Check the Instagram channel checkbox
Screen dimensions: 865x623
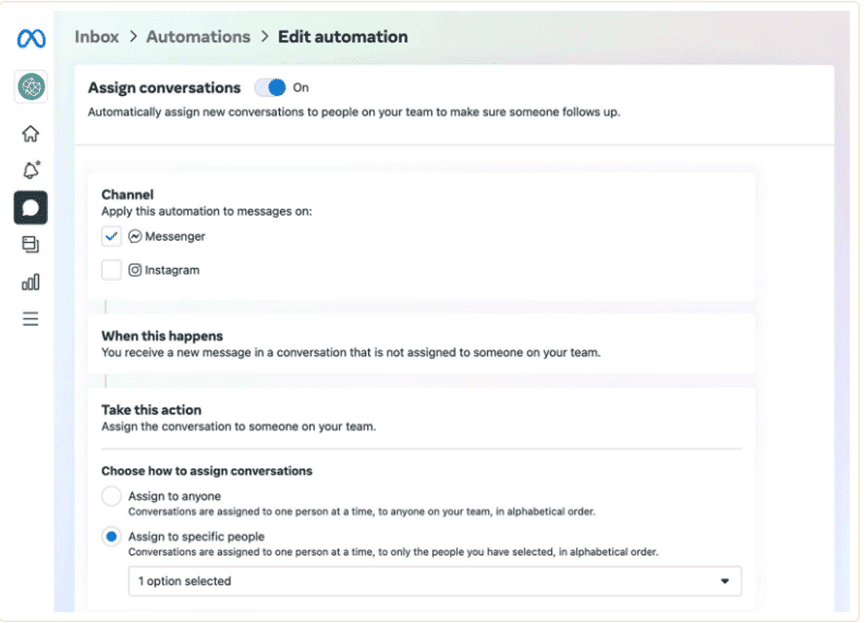coord(112,270)
